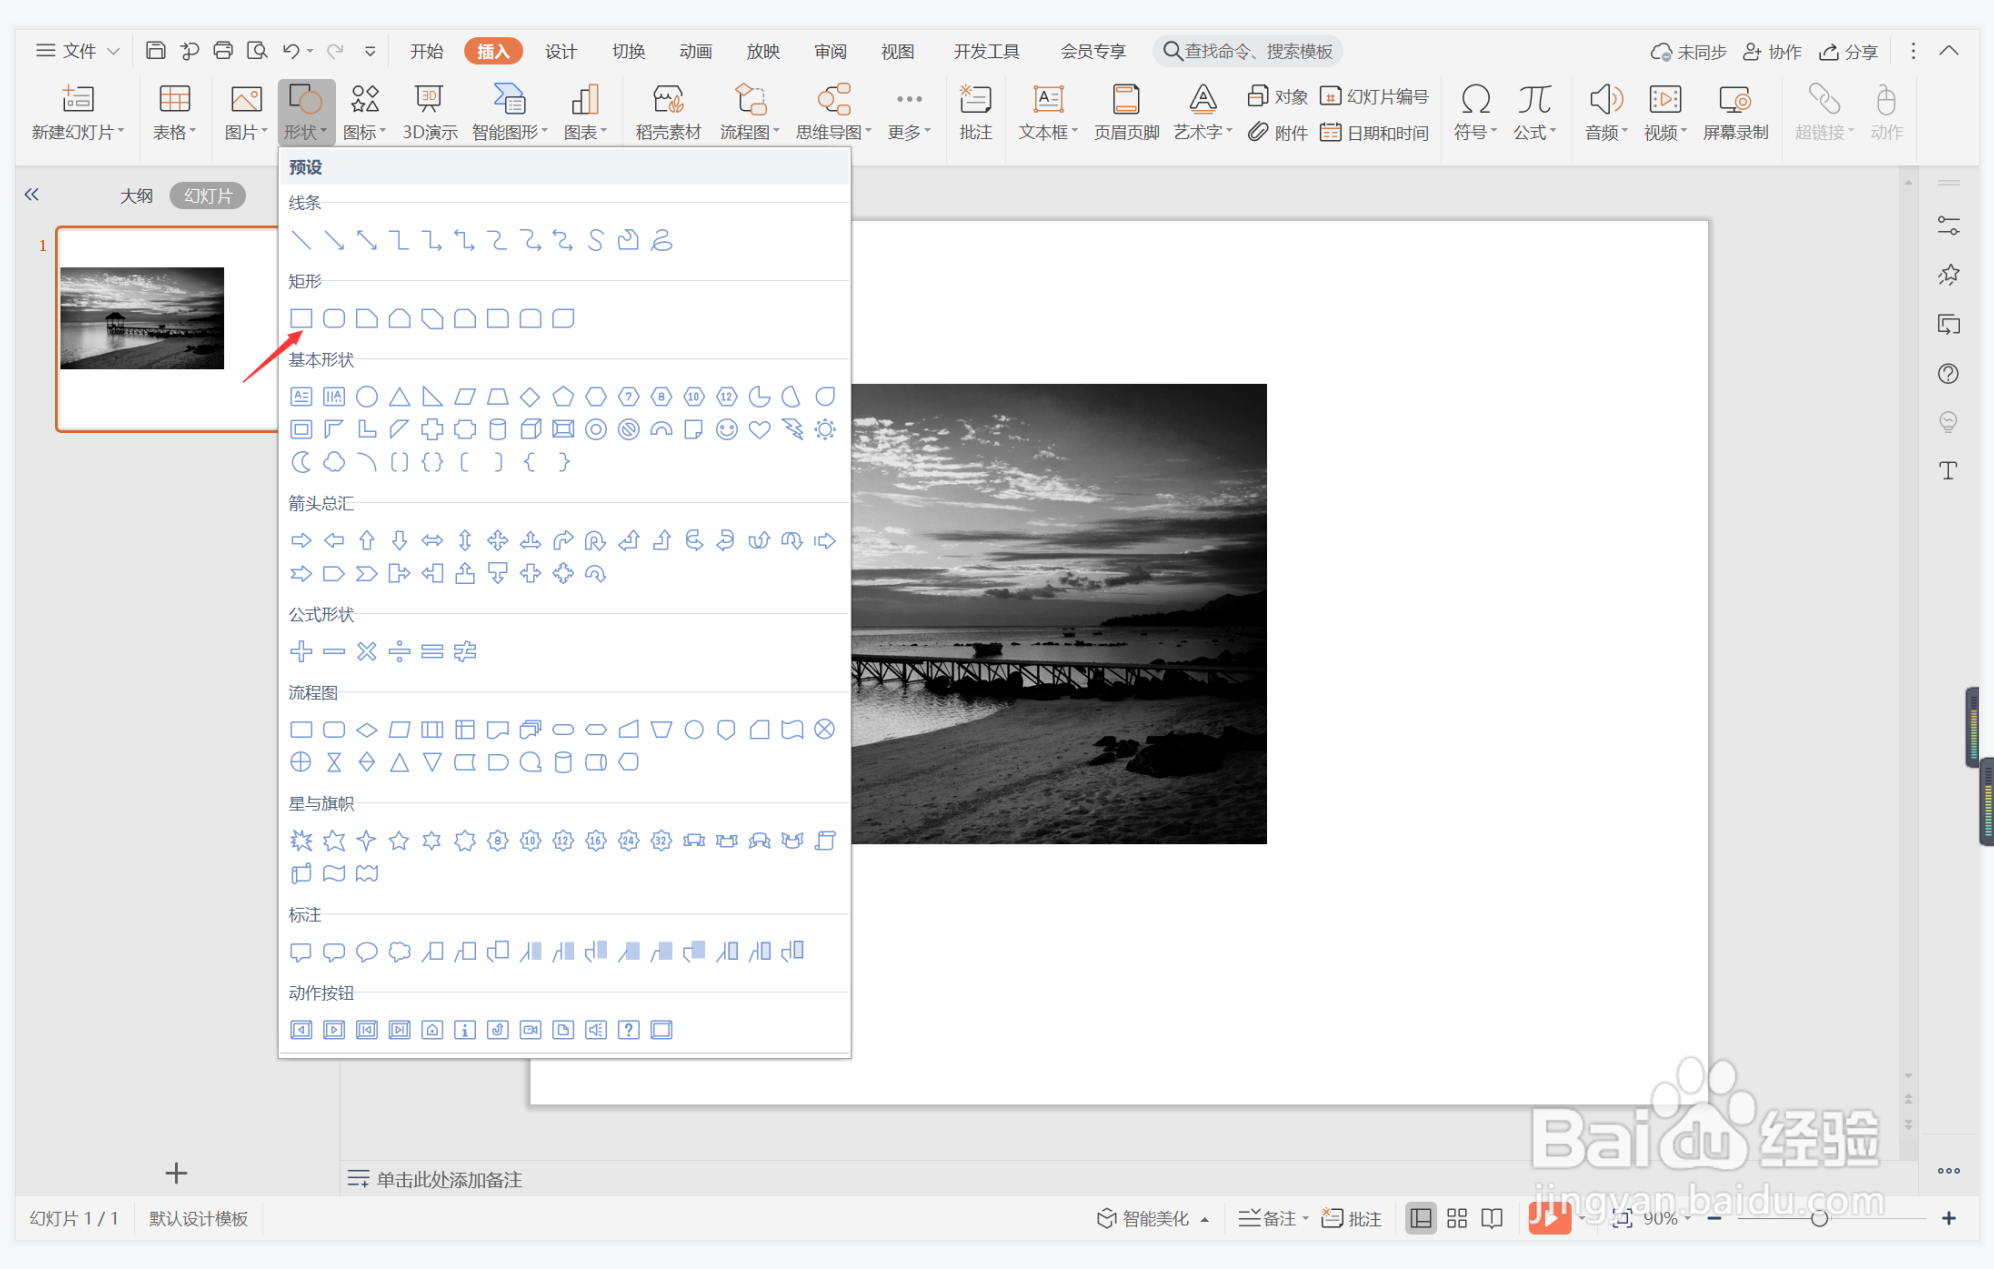Undo the last action
The image size is (1994, 1269).
291,51
